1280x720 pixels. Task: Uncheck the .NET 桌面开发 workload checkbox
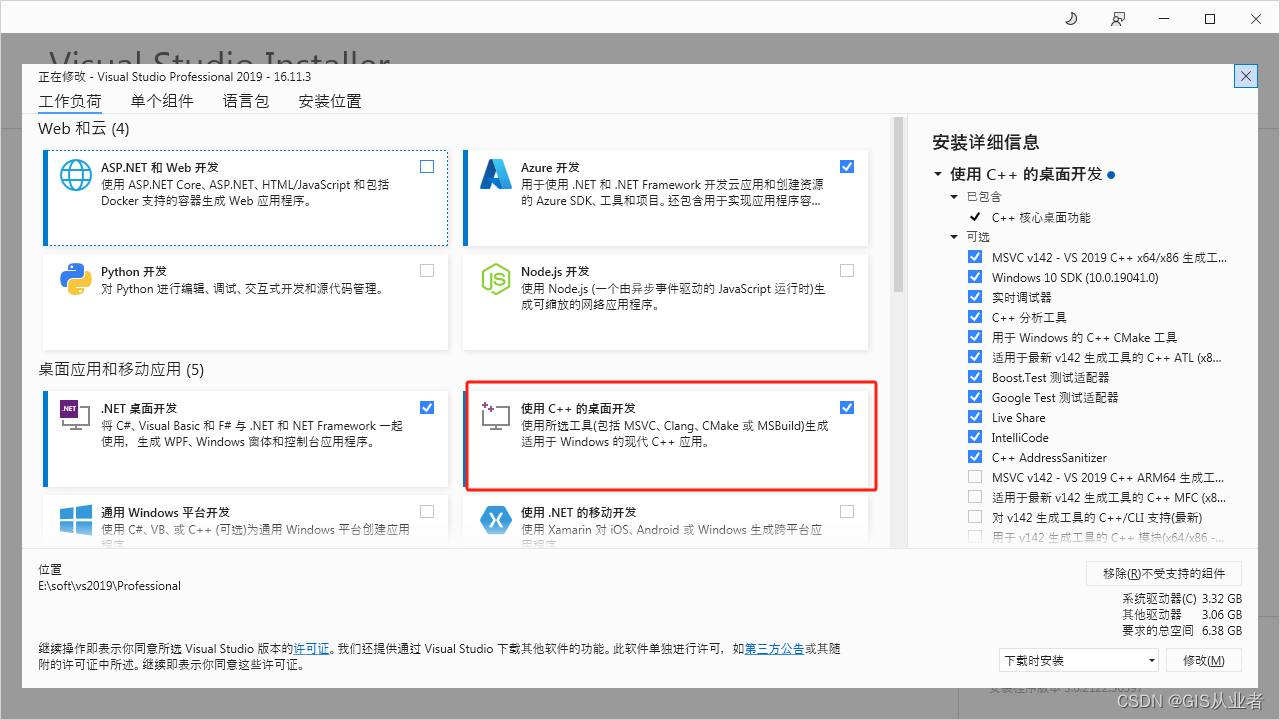coord(427,407)
